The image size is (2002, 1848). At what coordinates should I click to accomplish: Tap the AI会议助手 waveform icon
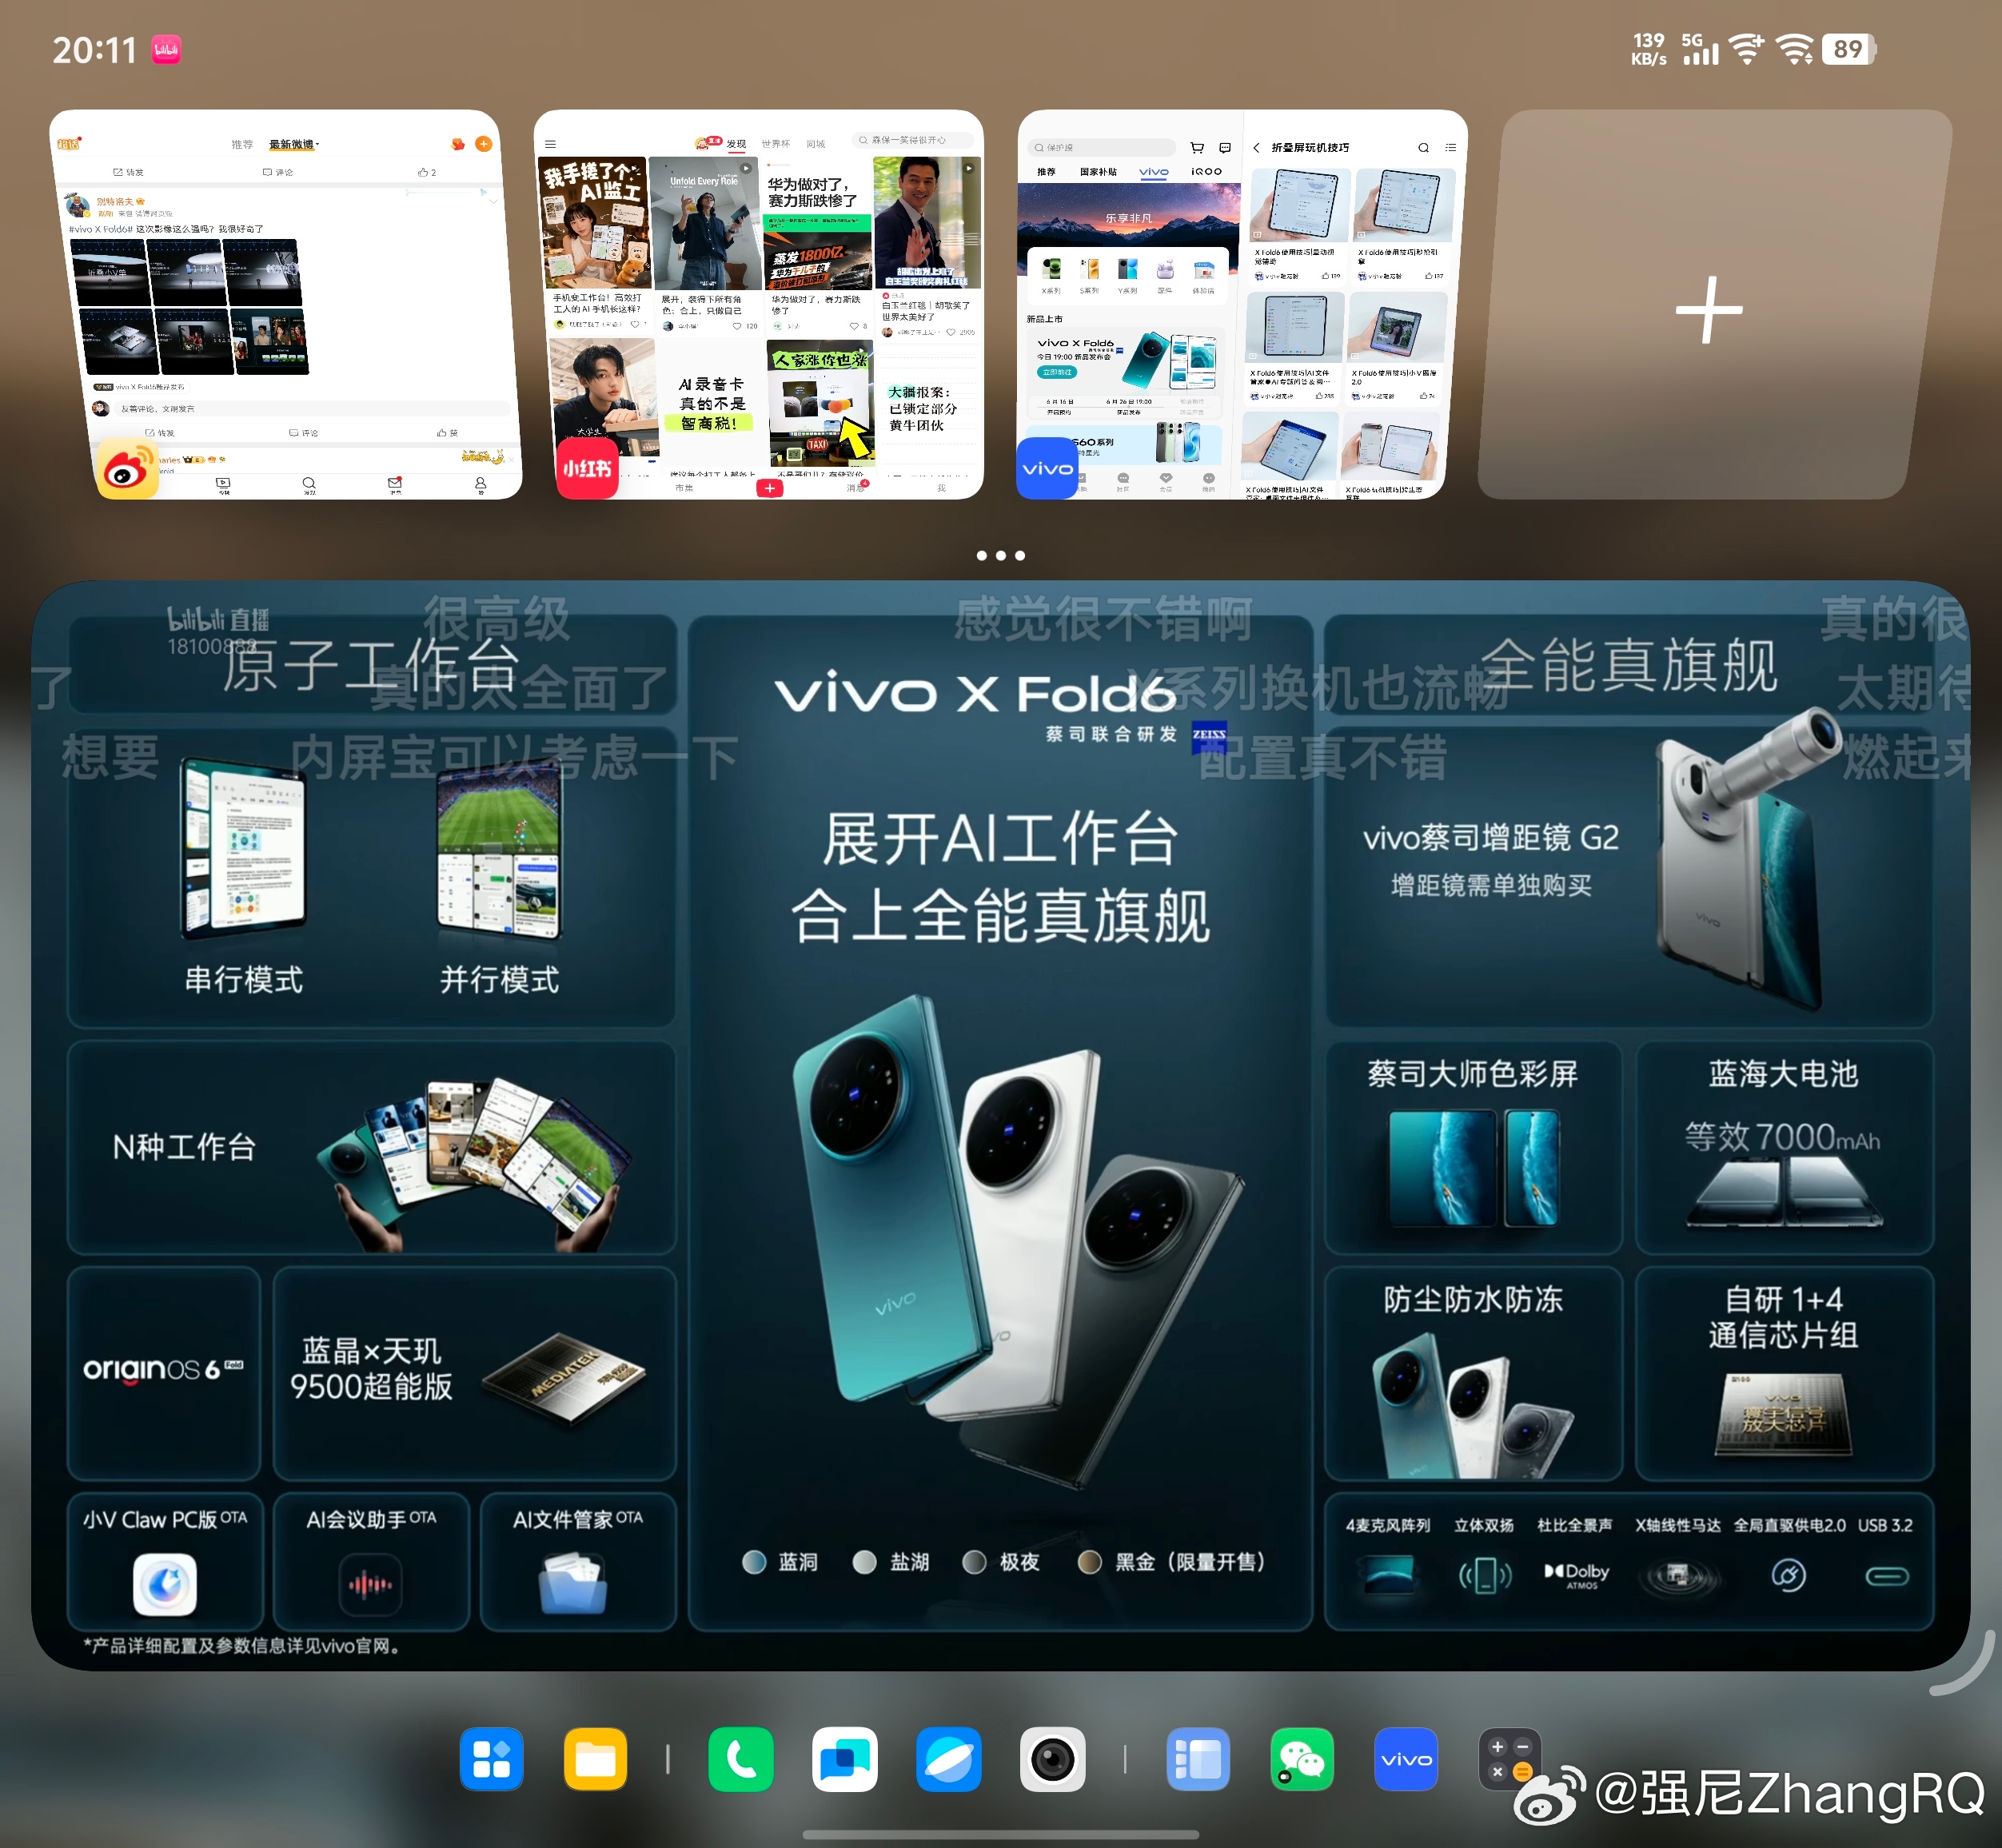click(x=370, y=1584)
